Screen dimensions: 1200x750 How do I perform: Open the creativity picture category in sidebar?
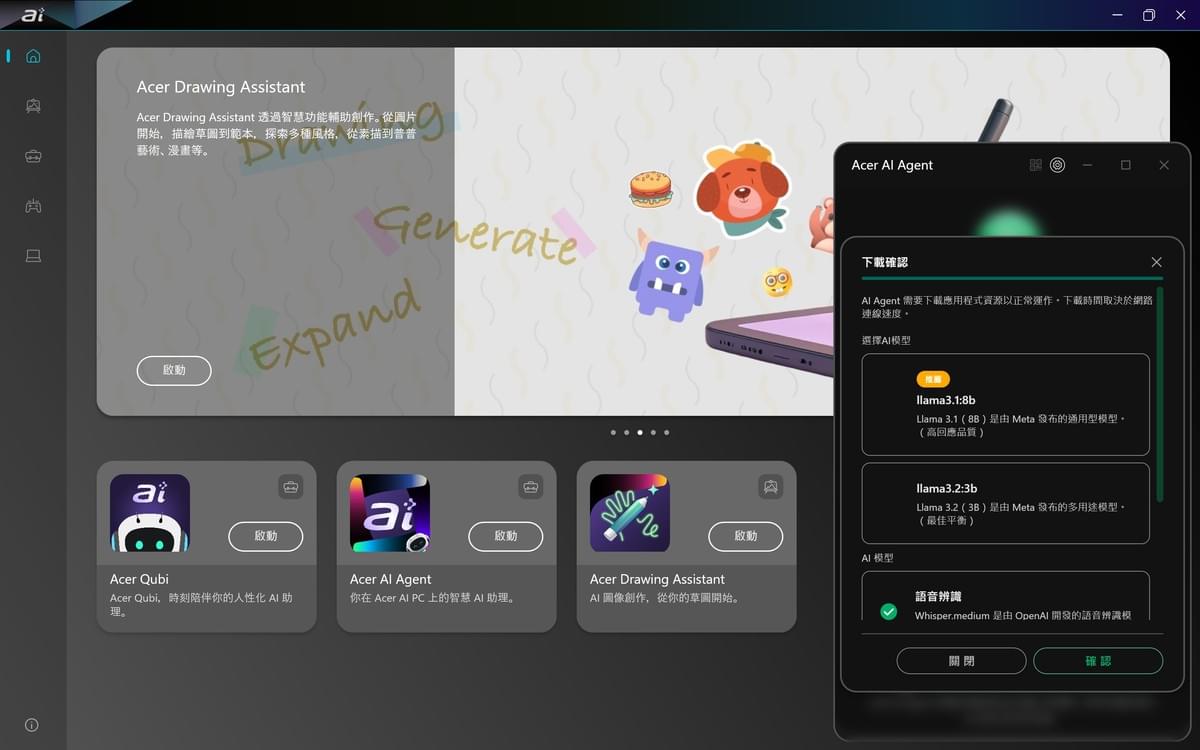[33, 106]
